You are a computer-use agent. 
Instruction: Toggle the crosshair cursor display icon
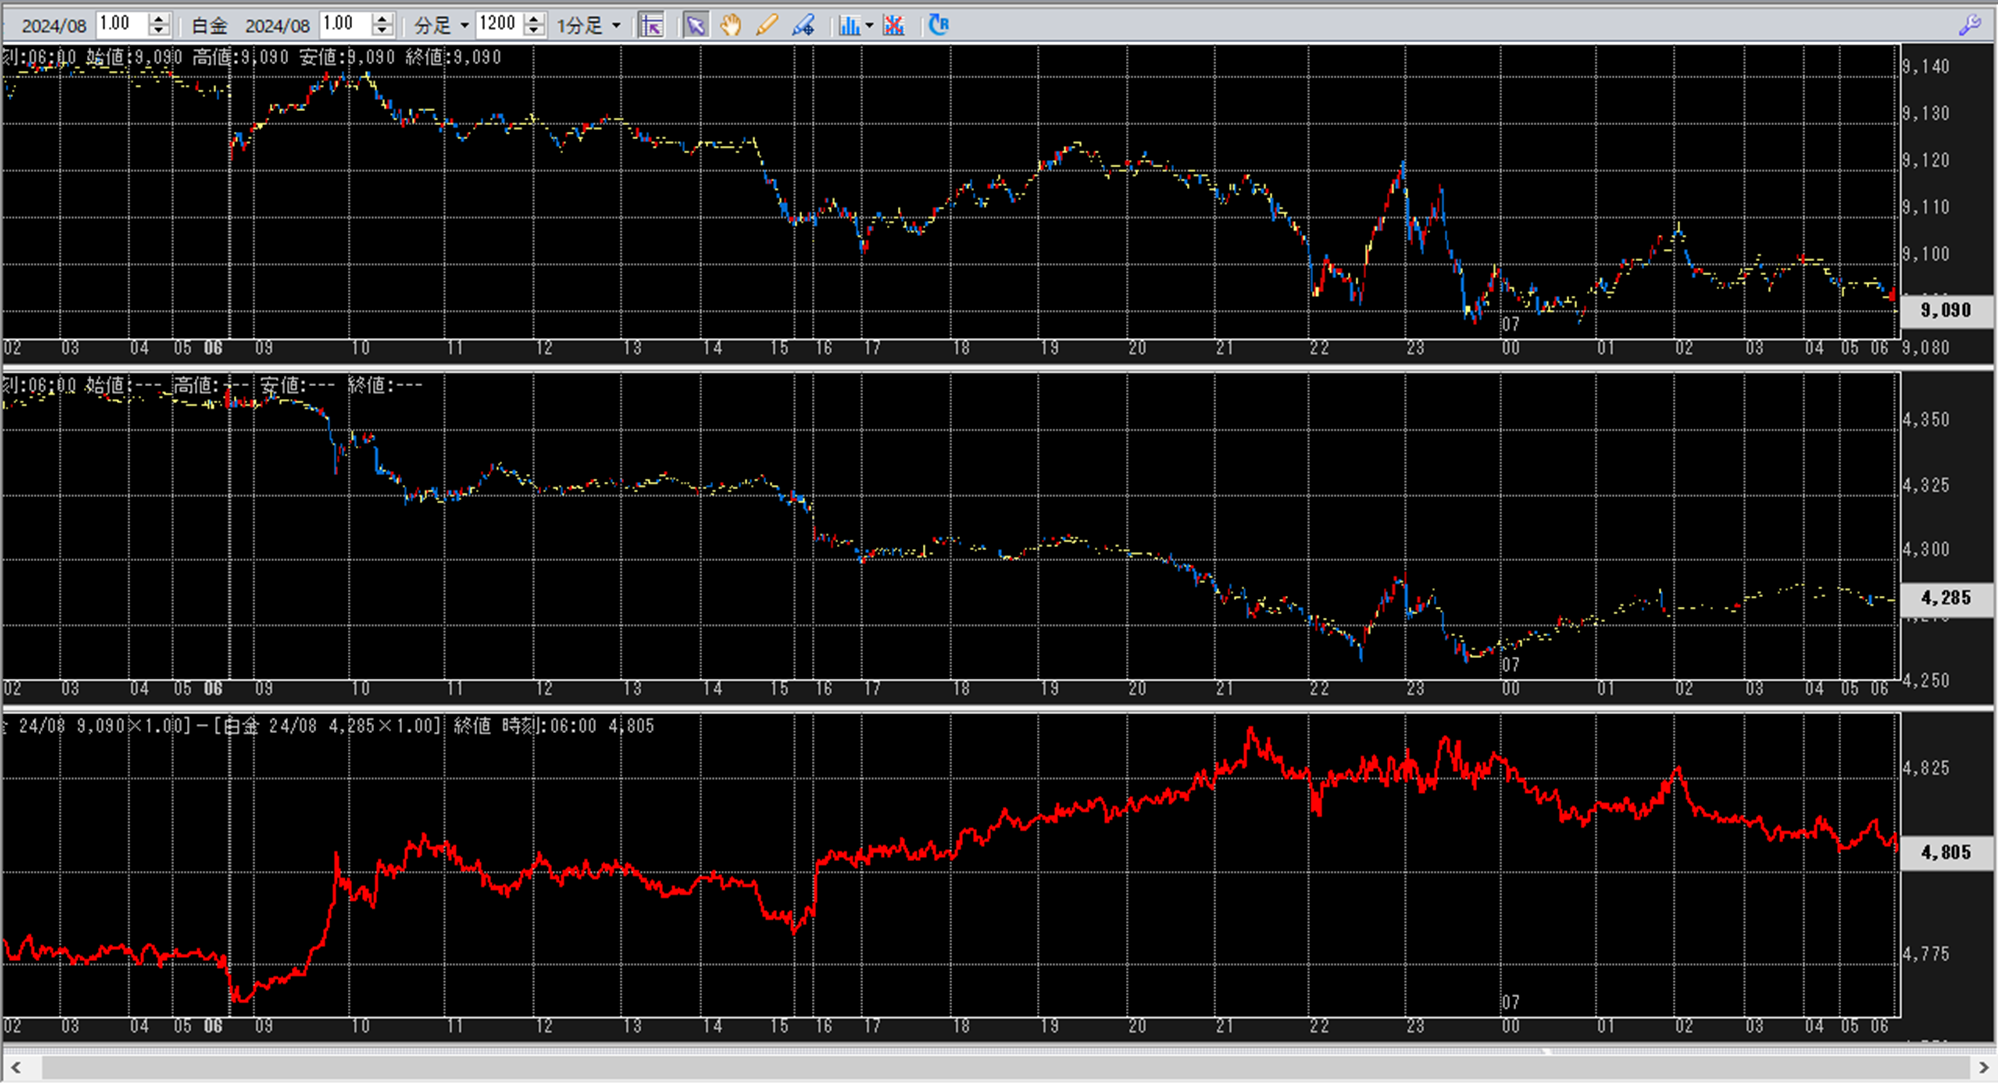[x=651, y=25]
